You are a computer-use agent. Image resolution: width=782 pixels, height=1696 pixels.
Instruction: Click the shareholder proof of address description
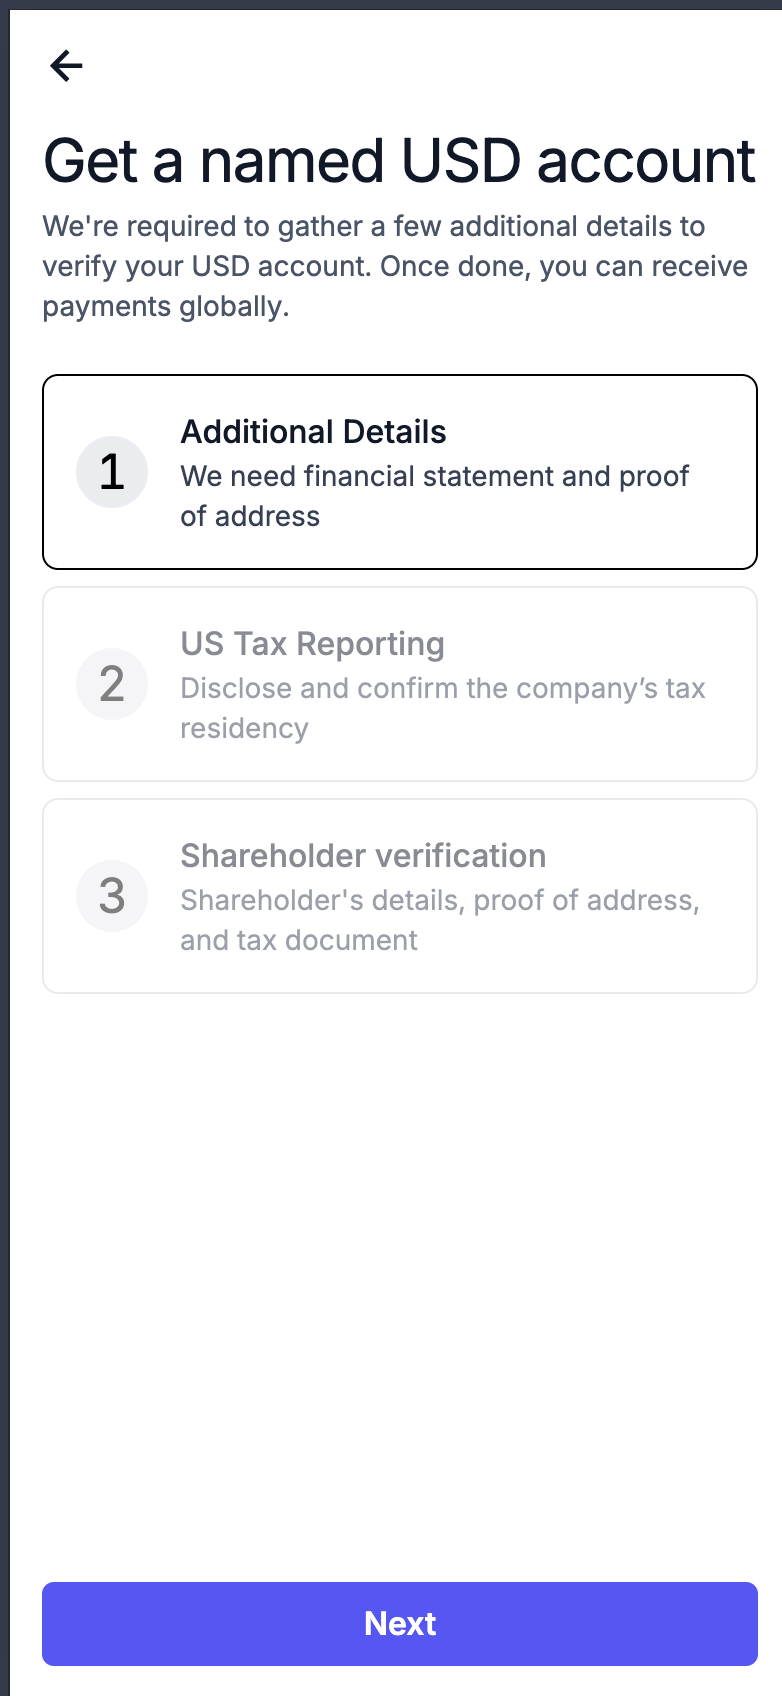pos(440,920)
